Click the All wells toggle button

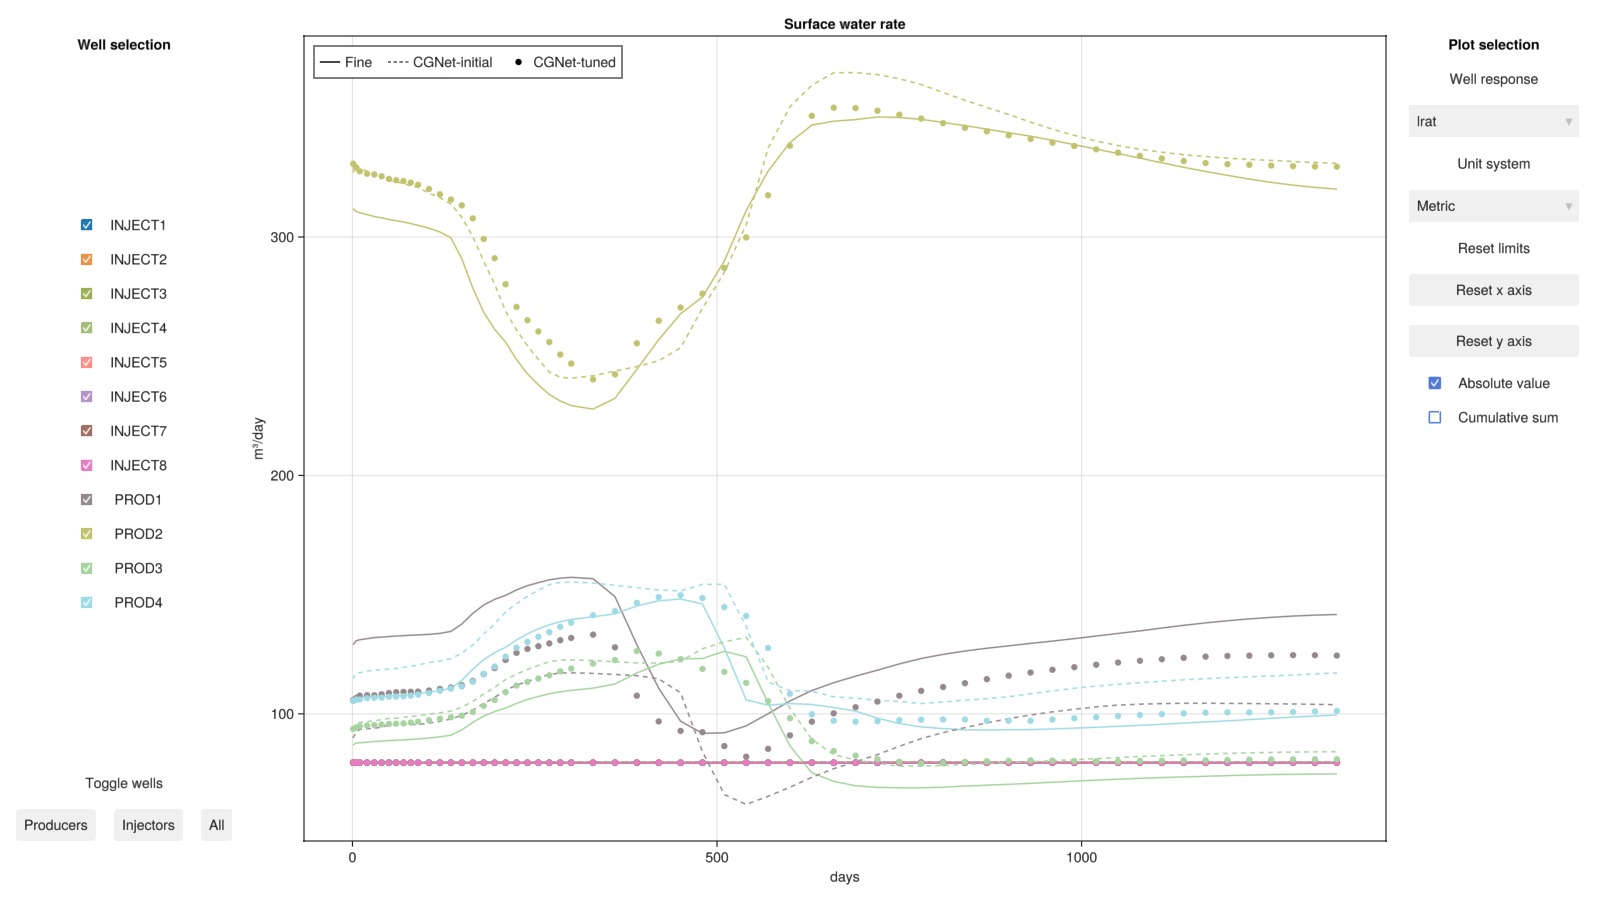tap(216, 825)
